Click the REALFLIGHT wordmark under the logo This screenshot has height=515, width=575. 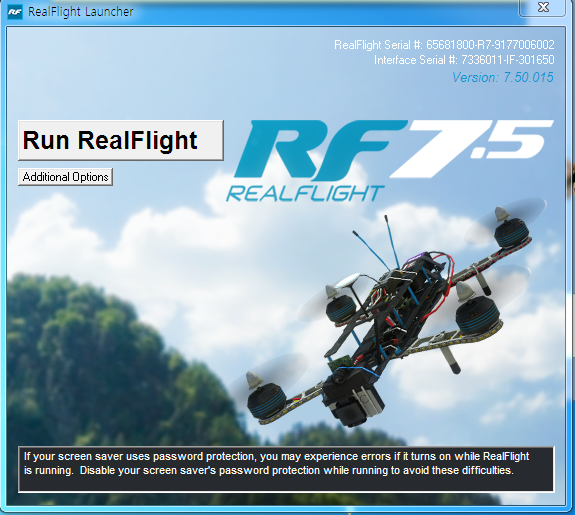305,193
